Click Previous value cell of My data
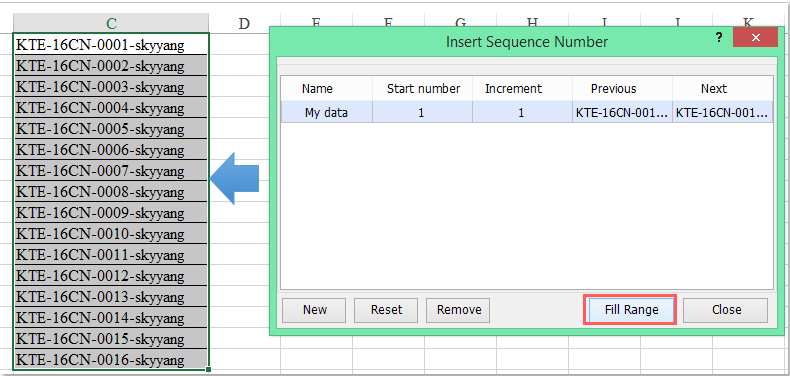 click(622, 112)
